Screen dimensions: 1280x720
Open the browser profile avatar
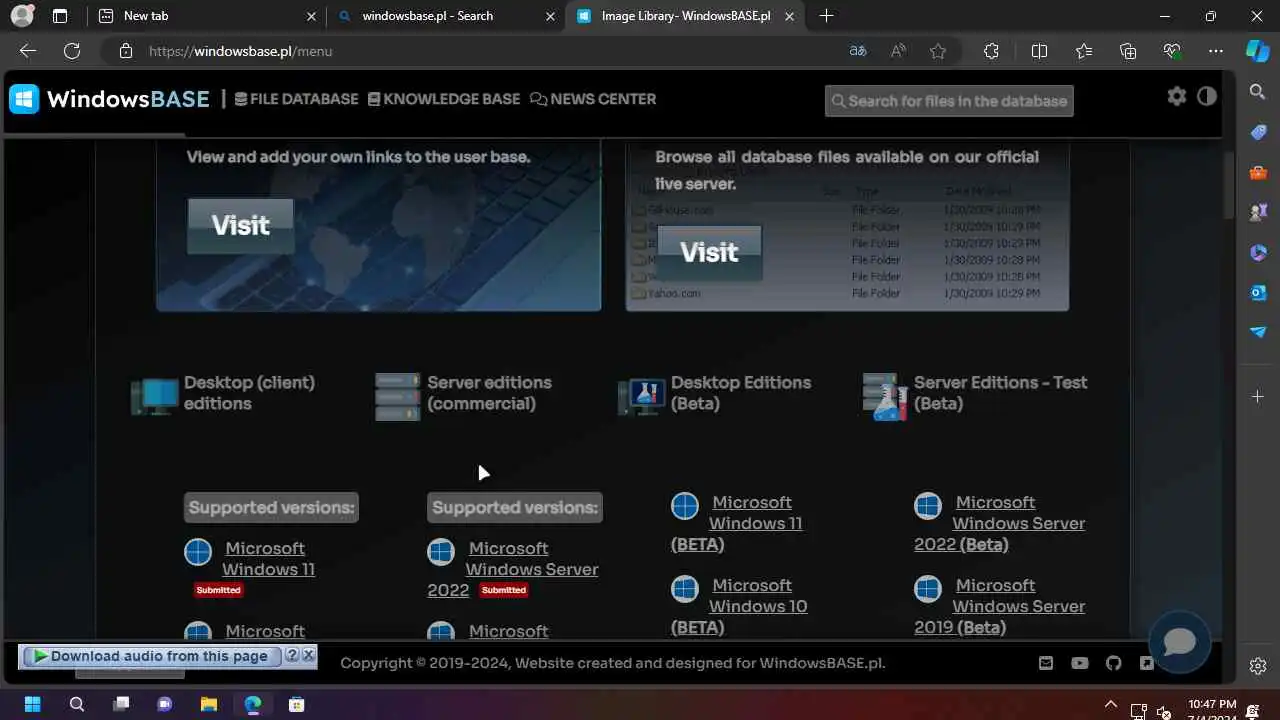21,16
